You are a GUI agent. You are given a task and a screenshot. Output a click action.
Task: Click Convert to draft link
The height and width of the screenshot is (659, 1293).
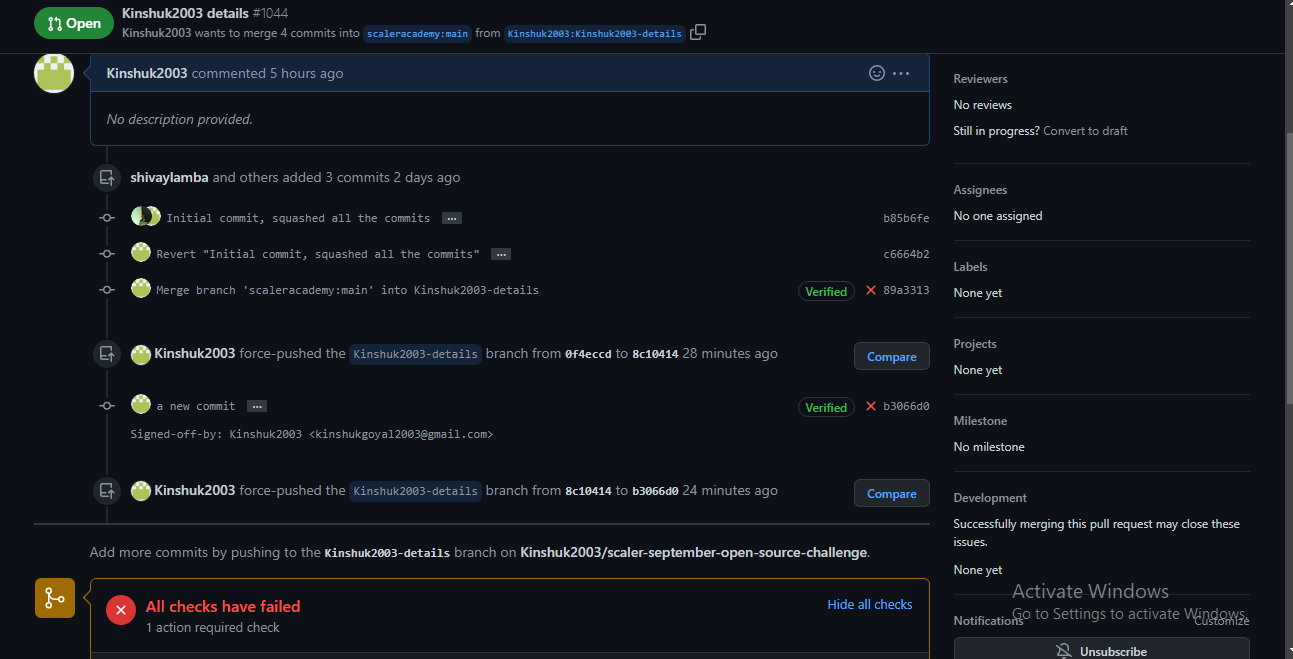coord(1085,131)
